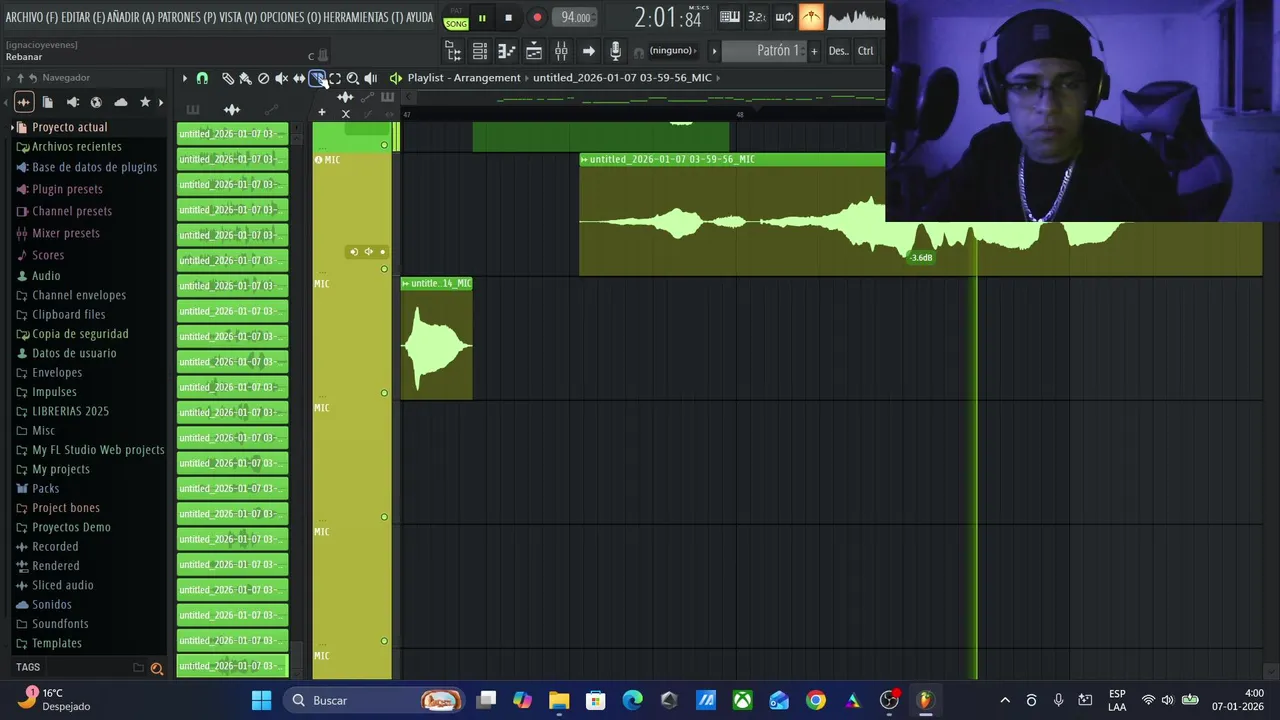The width and height of the screenshot is (1280, 720).
Task: Select the Paint brush tool in playlist toolbar
Action: [x=245, y=78]
